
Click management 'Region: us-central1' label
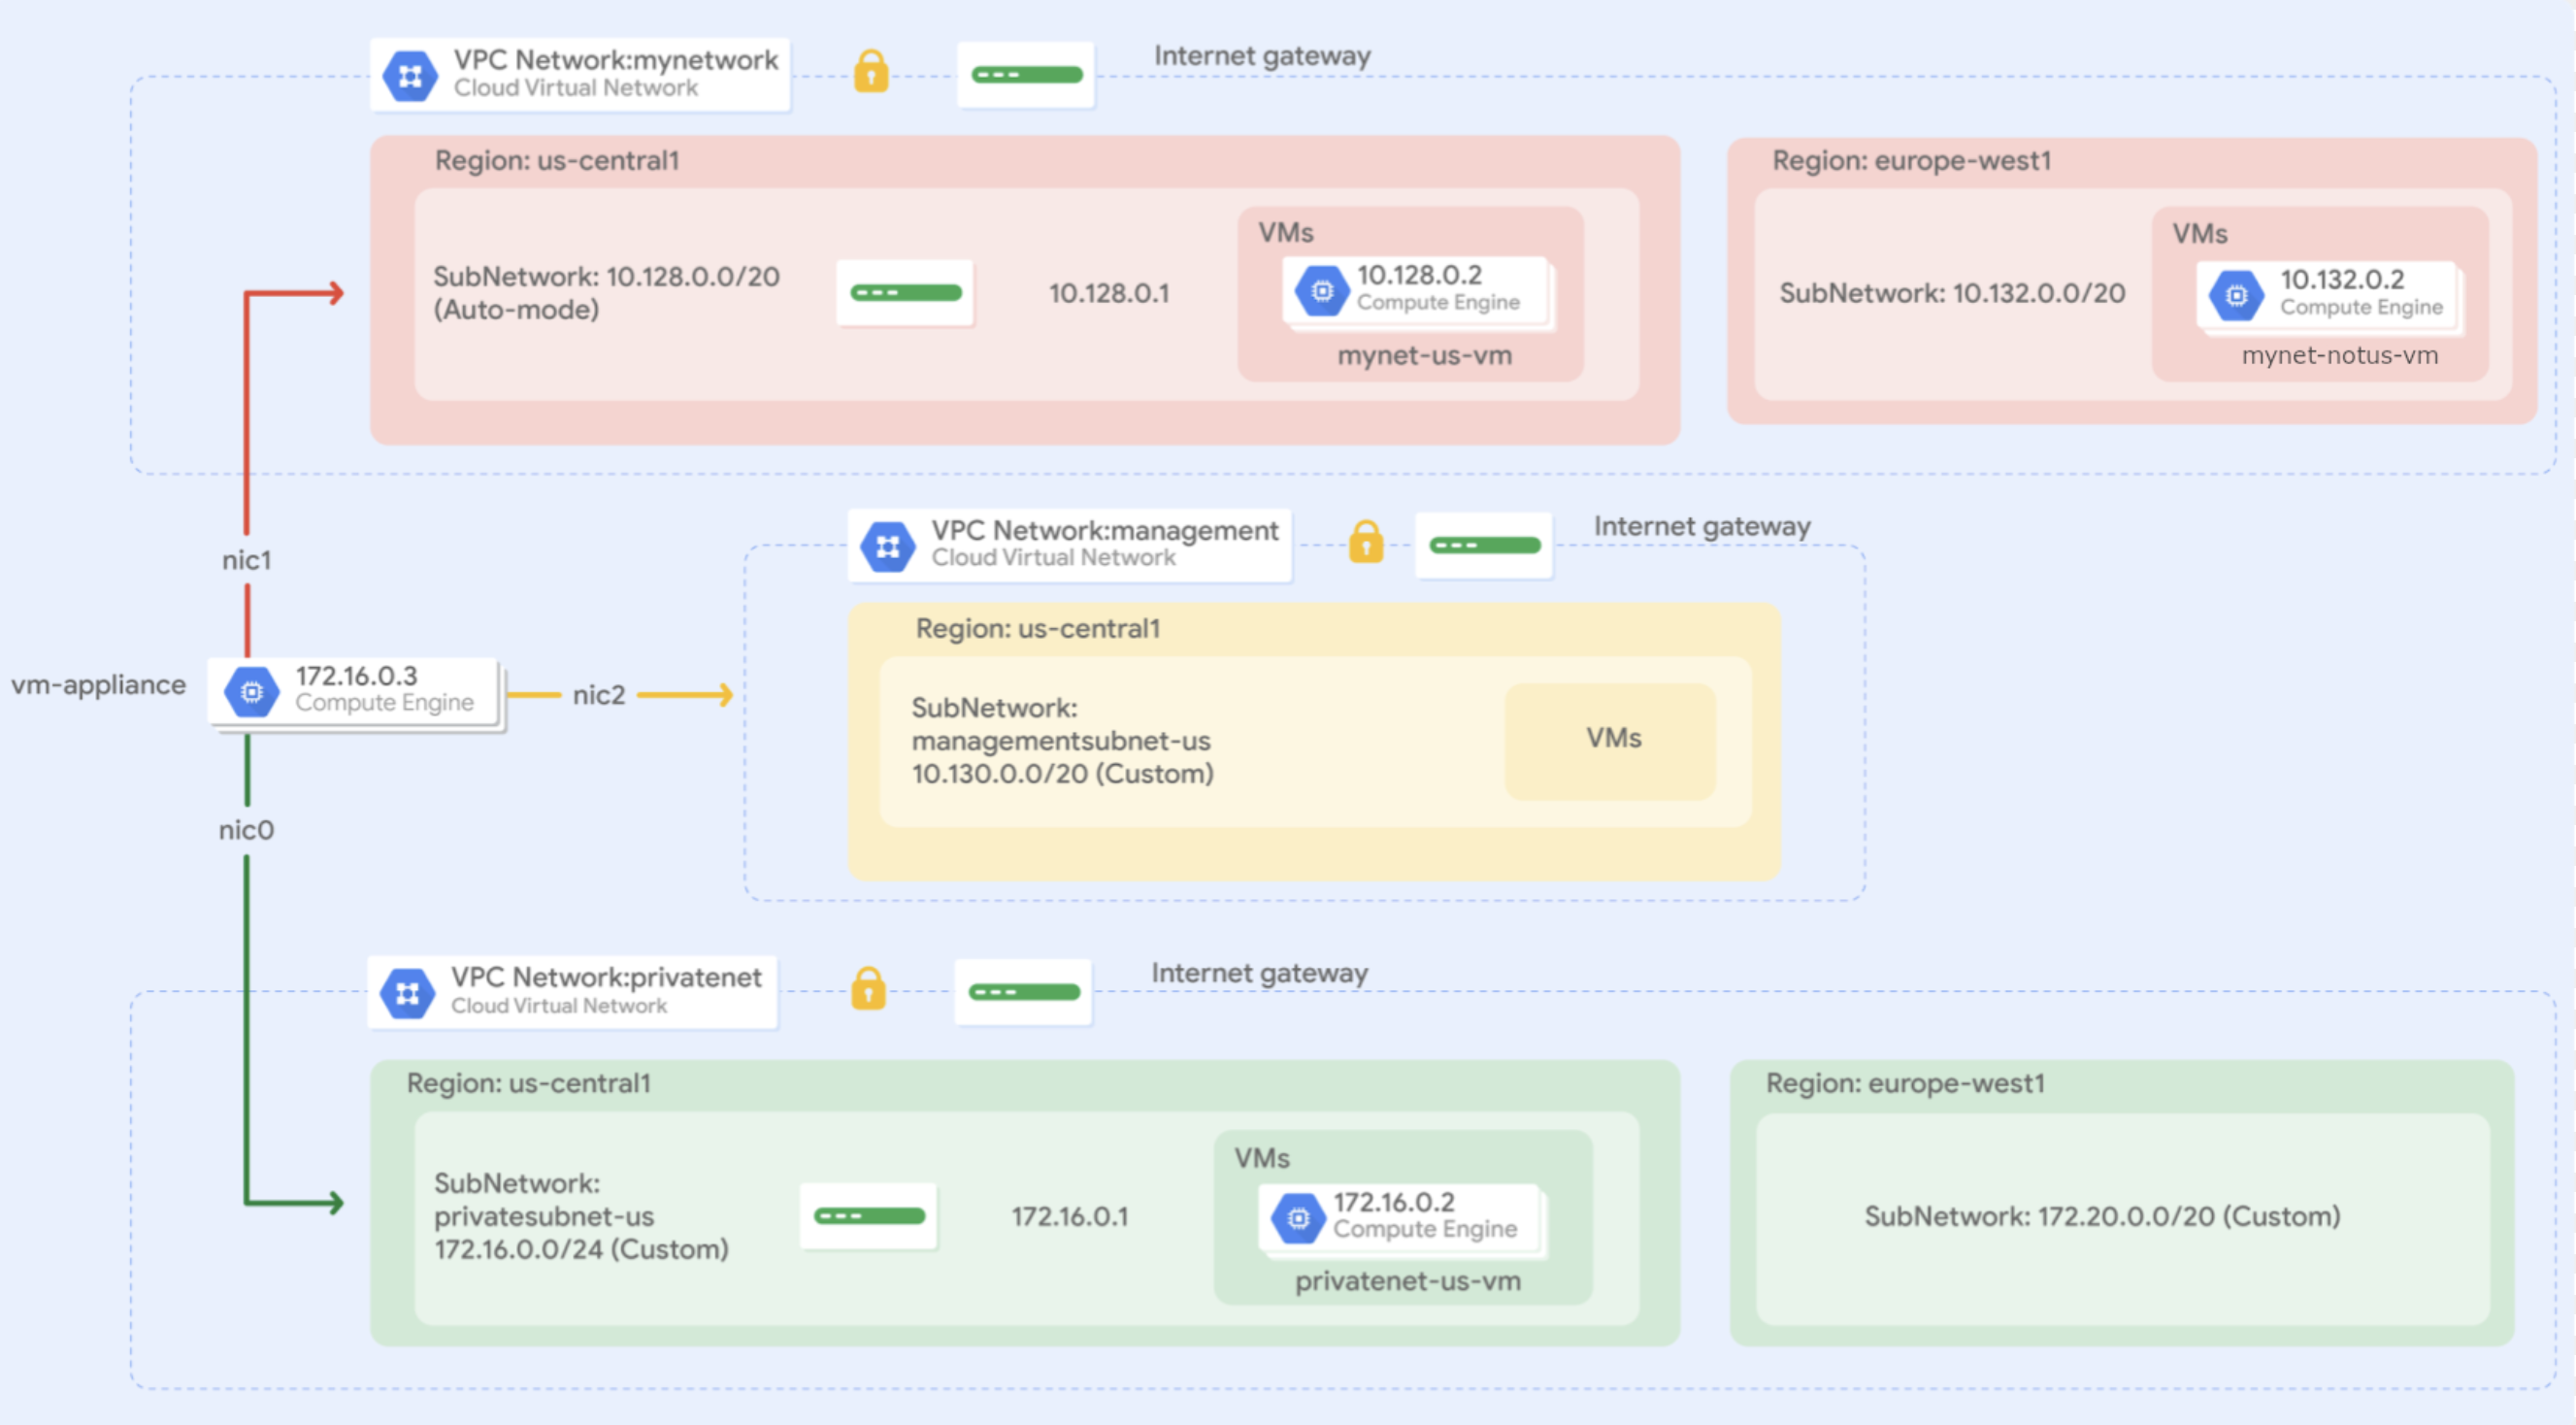[x=1038, y=629]
